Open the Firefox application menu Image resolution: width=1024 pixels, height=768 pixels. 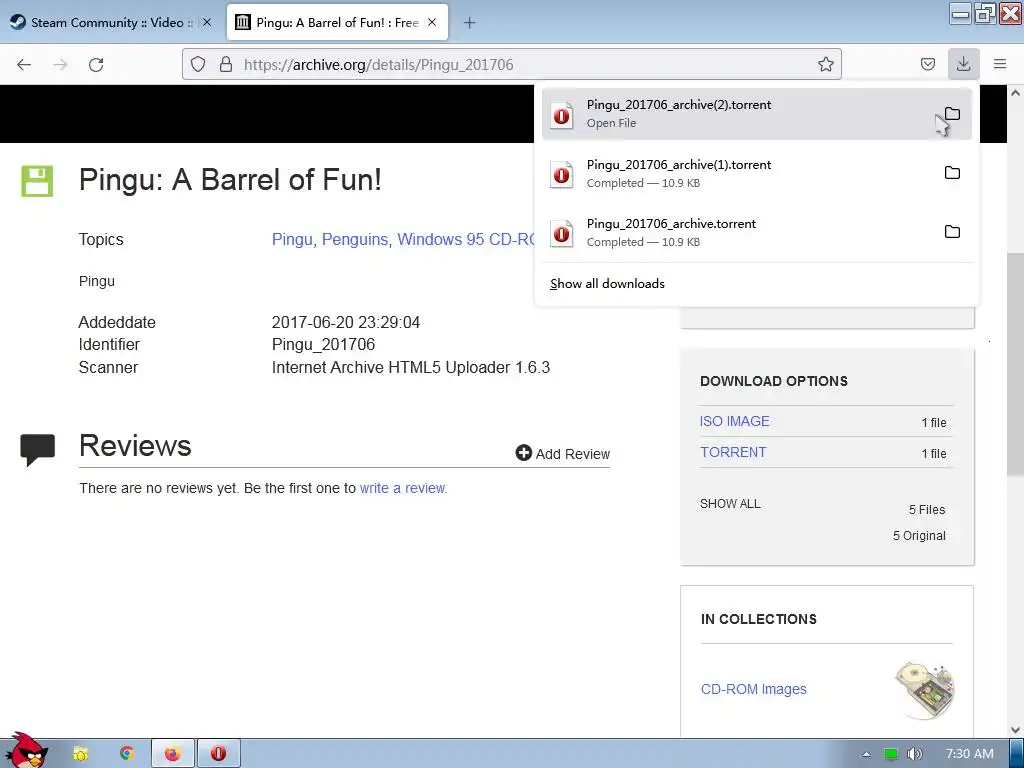(1000, 64)
